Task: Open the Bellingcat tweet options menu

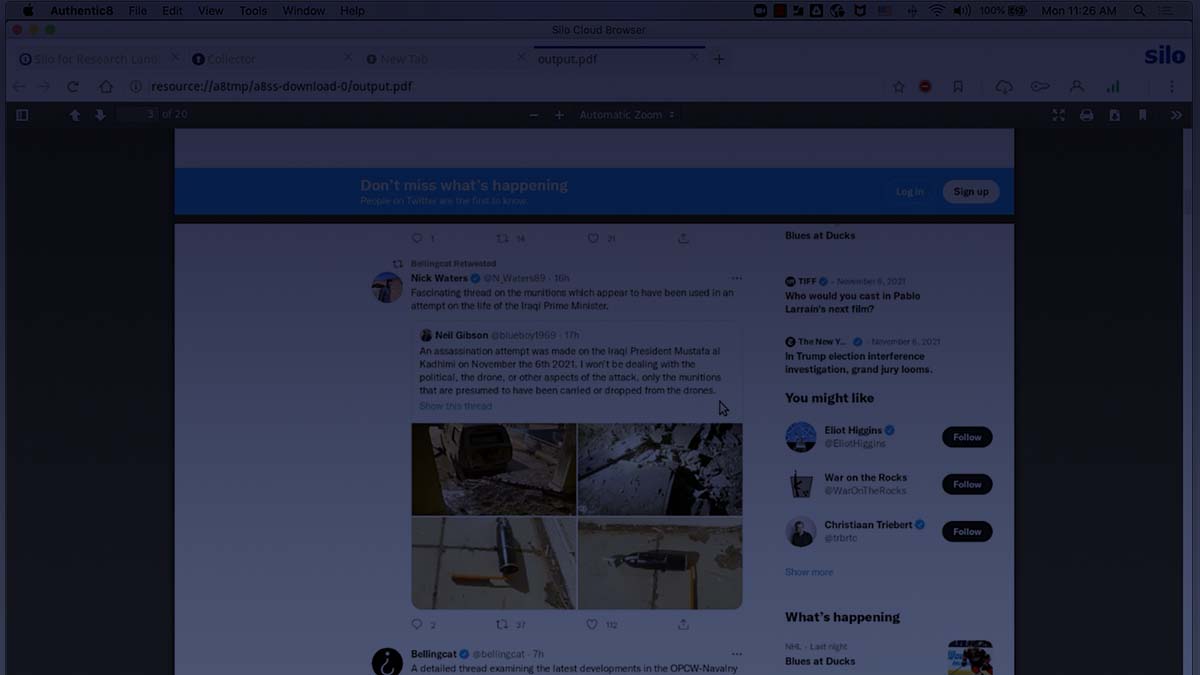Action: 736,654
